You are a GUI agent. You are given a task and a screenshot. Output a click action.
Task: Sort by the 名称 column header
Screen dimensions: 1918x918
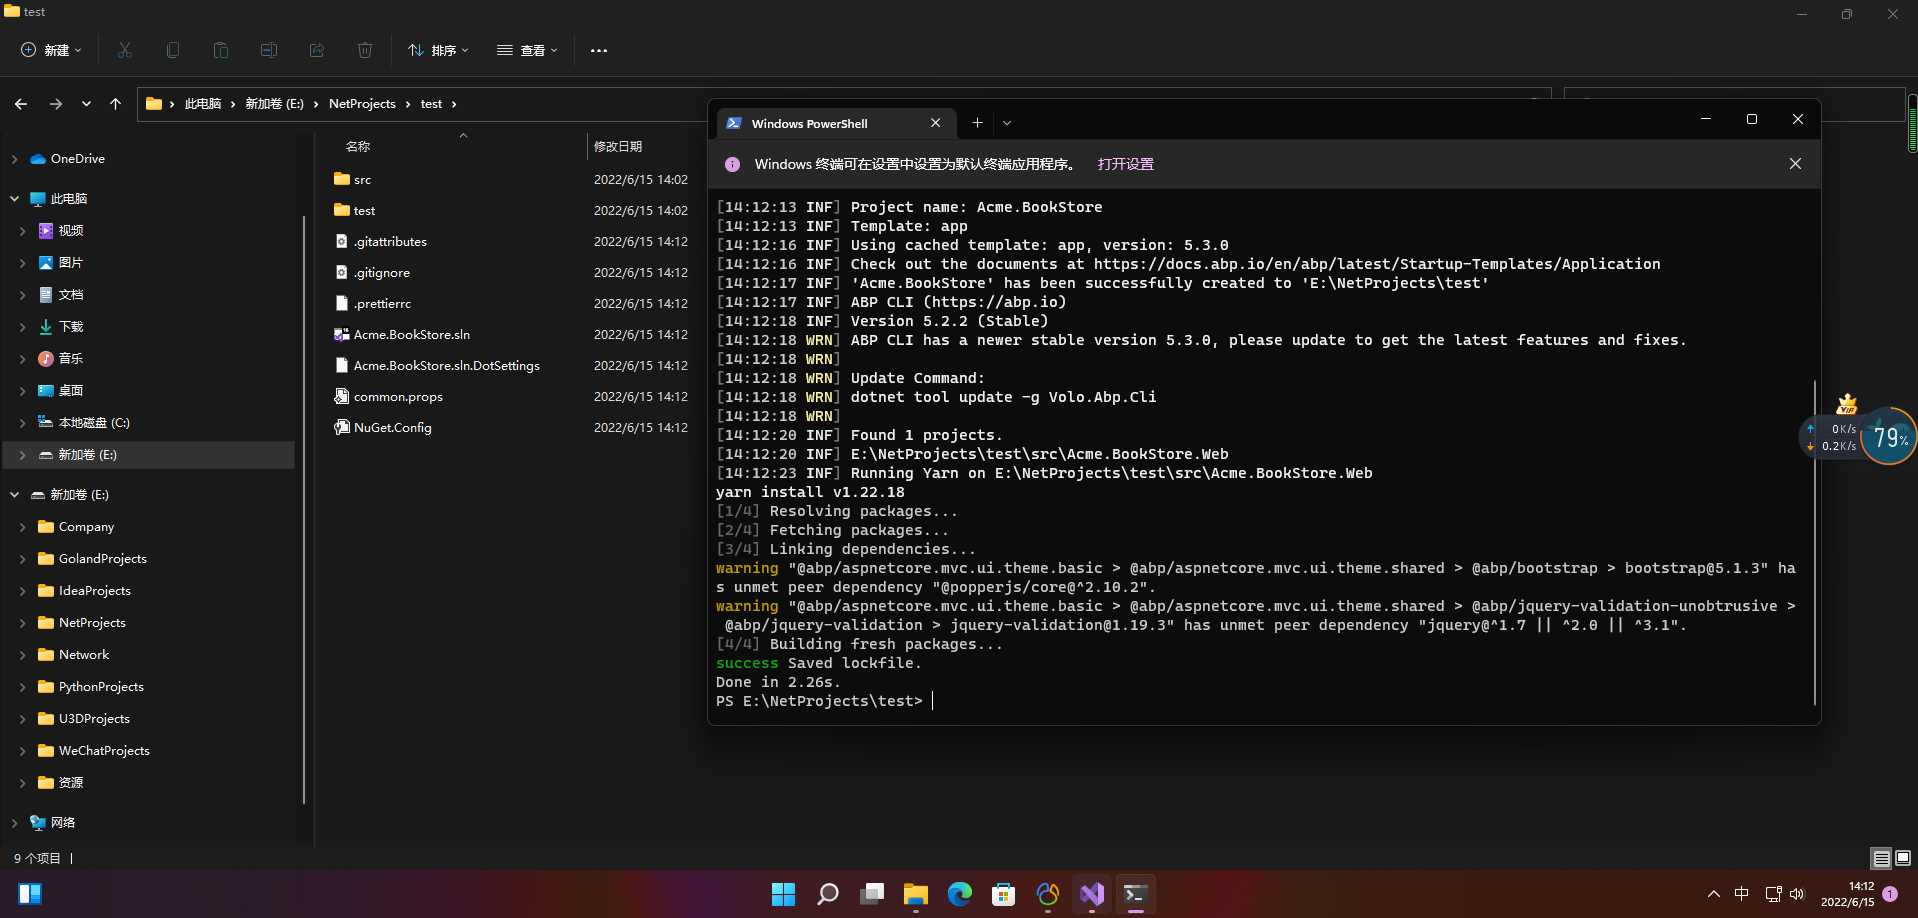tap(358, 146)
